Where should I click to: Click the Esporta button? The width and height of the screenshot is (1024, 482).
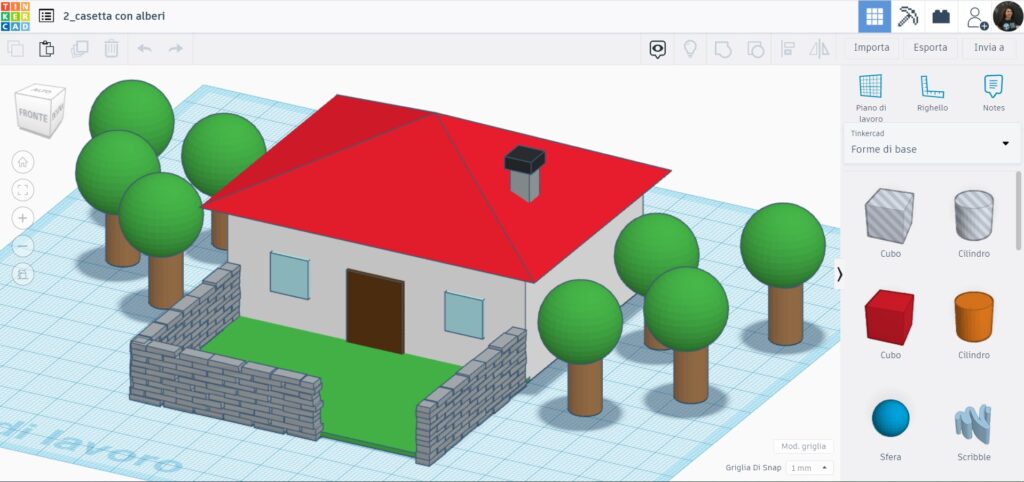click(x=930, y=47)
